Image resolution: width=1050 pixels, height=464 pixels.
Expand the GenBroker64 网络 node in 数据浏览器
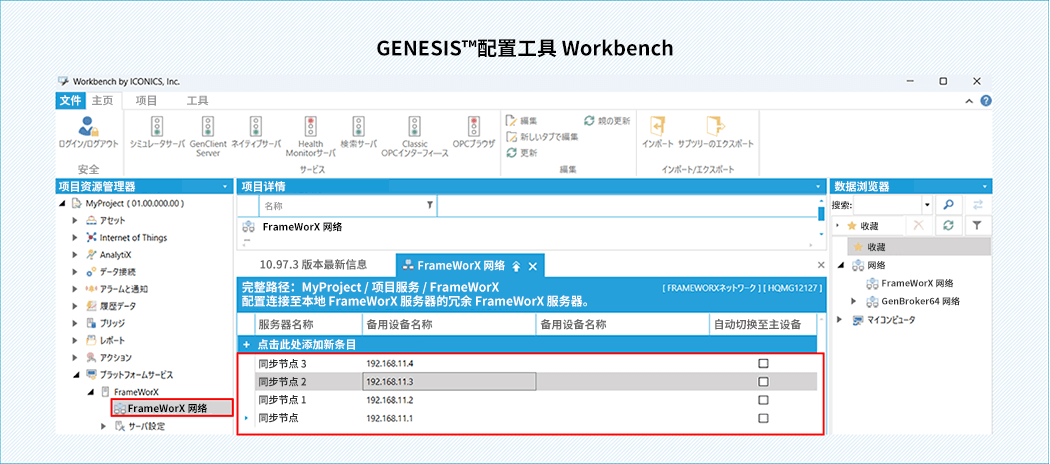(854, 301)
